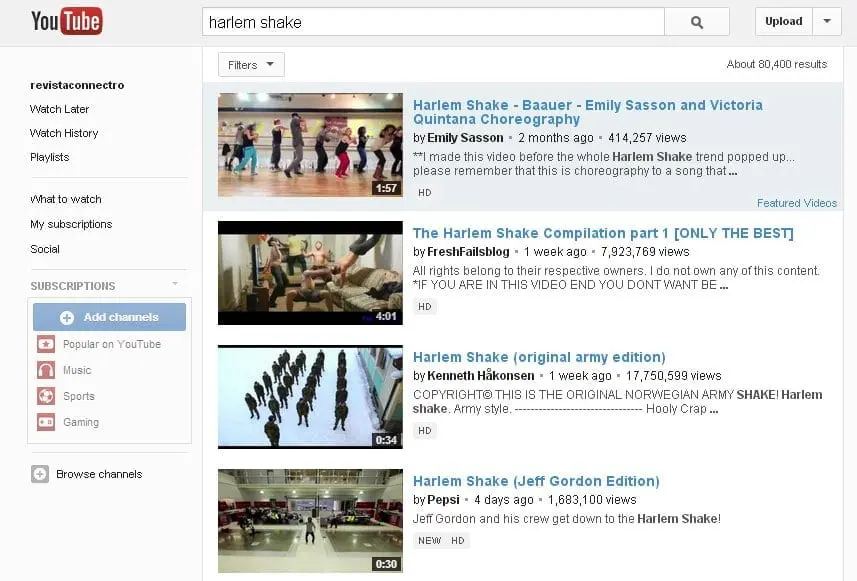This screenshot has height=581, width=857.
Task: Click the 1,683,100 views text
Action: [592, 500]
